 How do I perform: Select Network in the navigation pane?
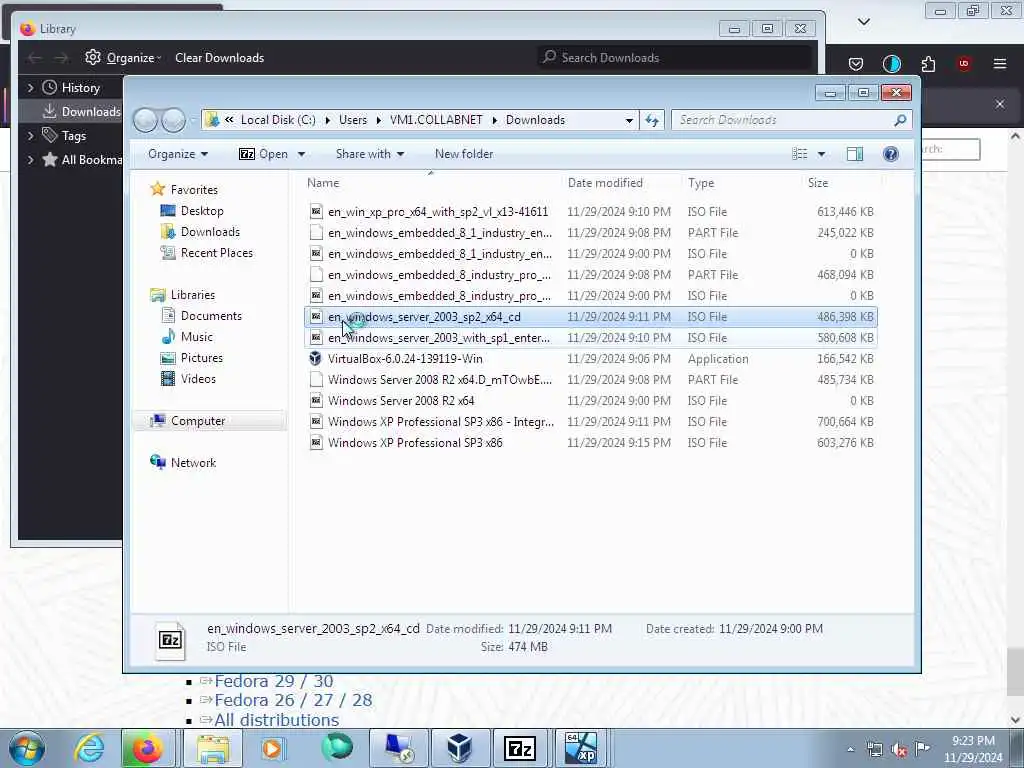pos(193,462)
